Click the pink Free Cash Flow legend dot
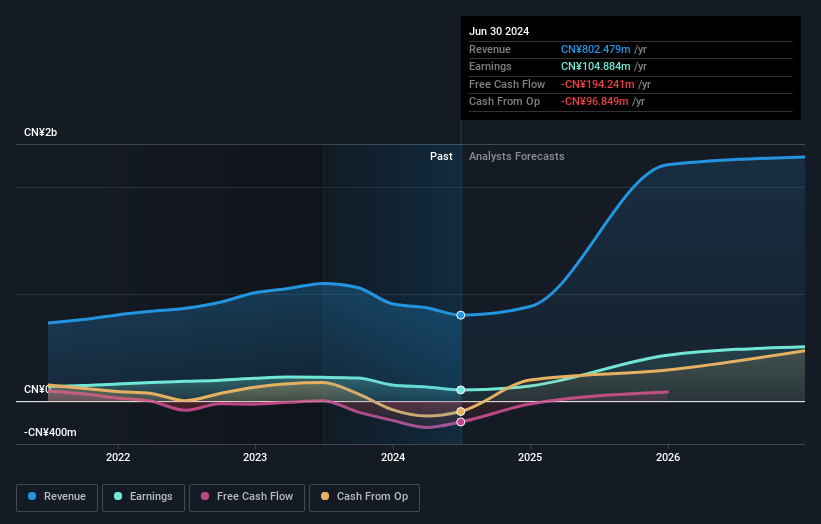This screenshot has width=821, height=524. pyautogui.click(x=205, y=496)
